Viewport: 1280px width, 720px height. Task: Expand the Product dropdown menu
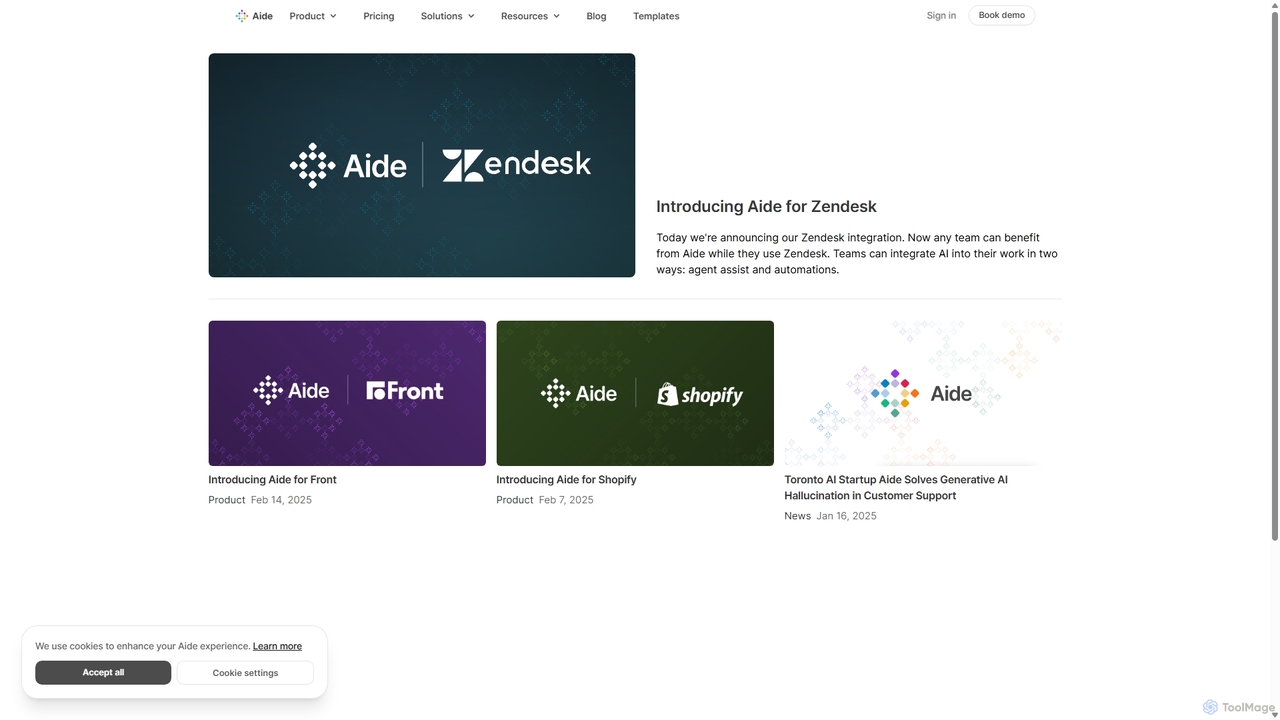click(313, 16)
